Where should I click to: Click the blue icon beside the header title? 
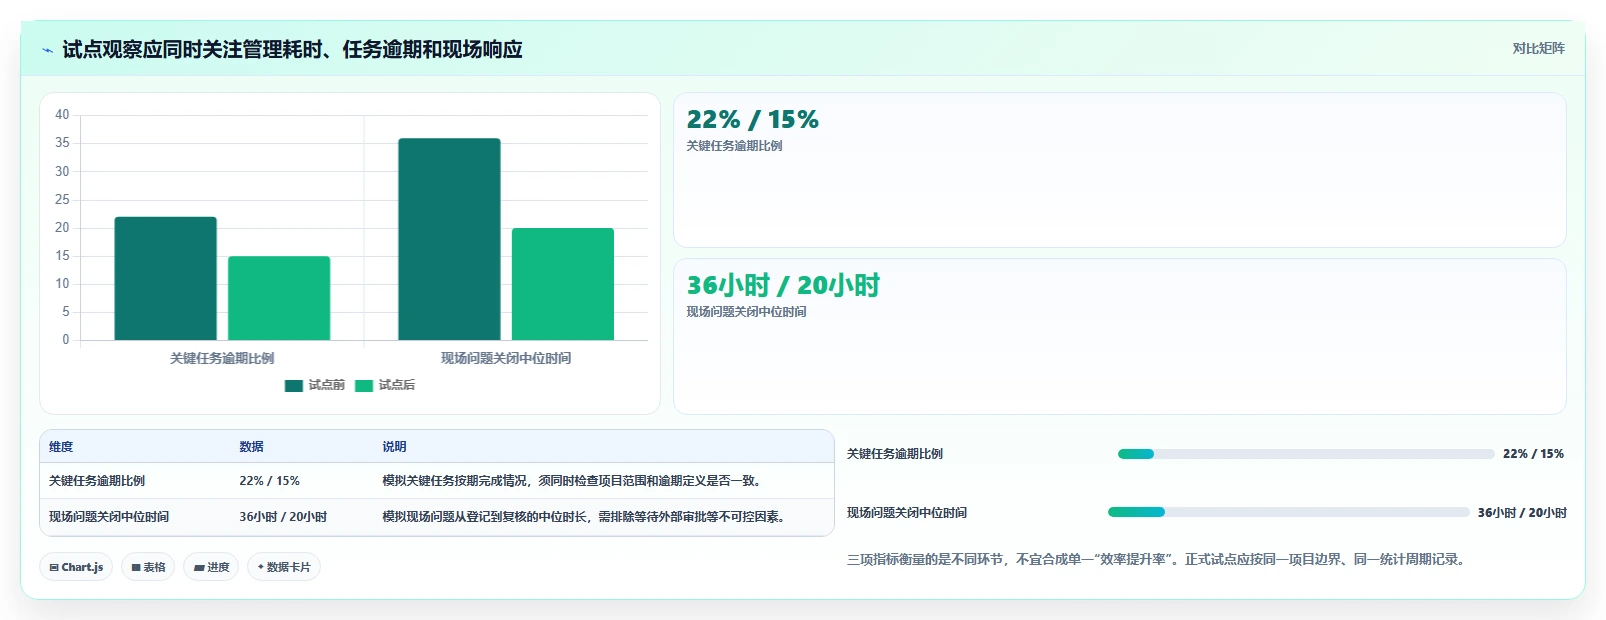pos(47,50)
